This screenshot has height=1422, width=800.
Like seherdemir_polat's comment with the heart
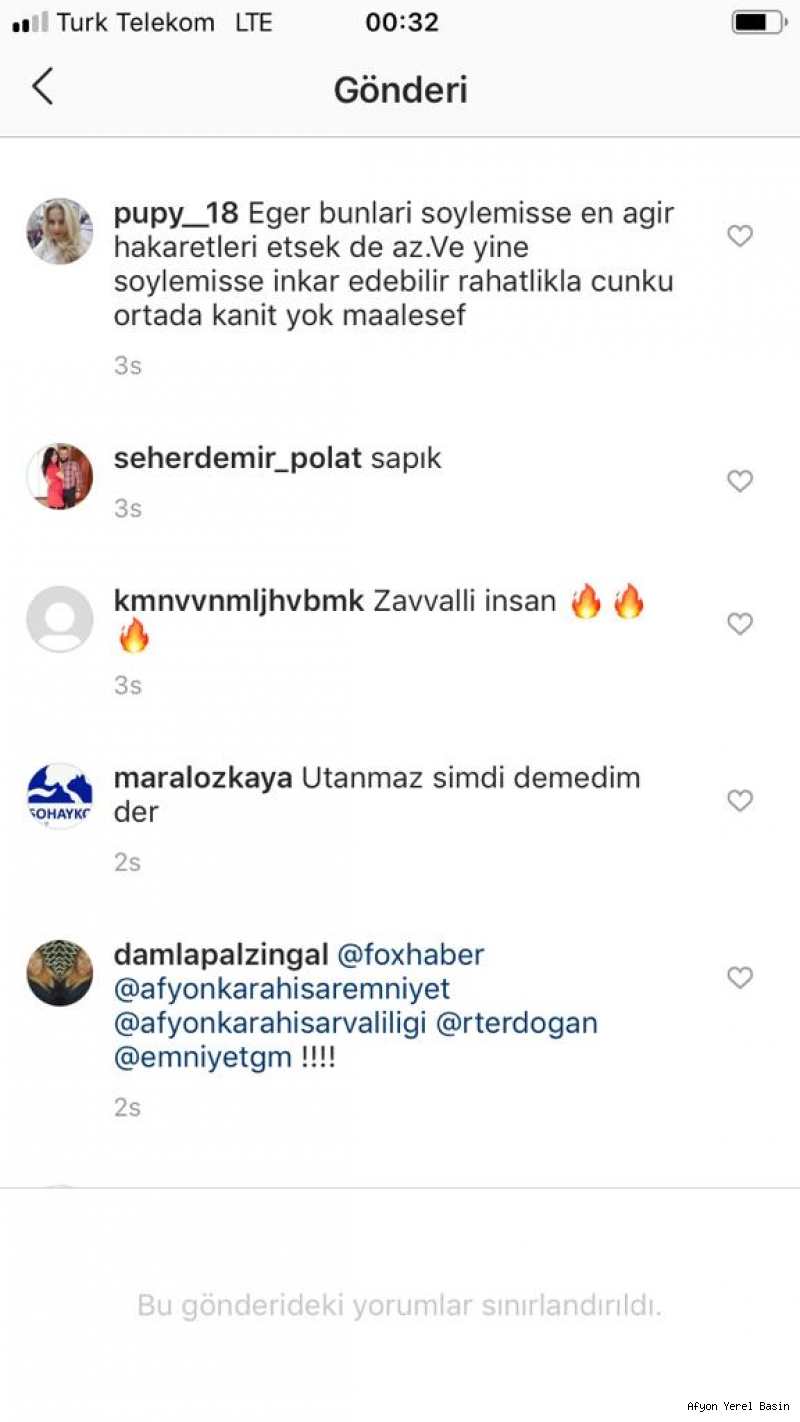739,481
